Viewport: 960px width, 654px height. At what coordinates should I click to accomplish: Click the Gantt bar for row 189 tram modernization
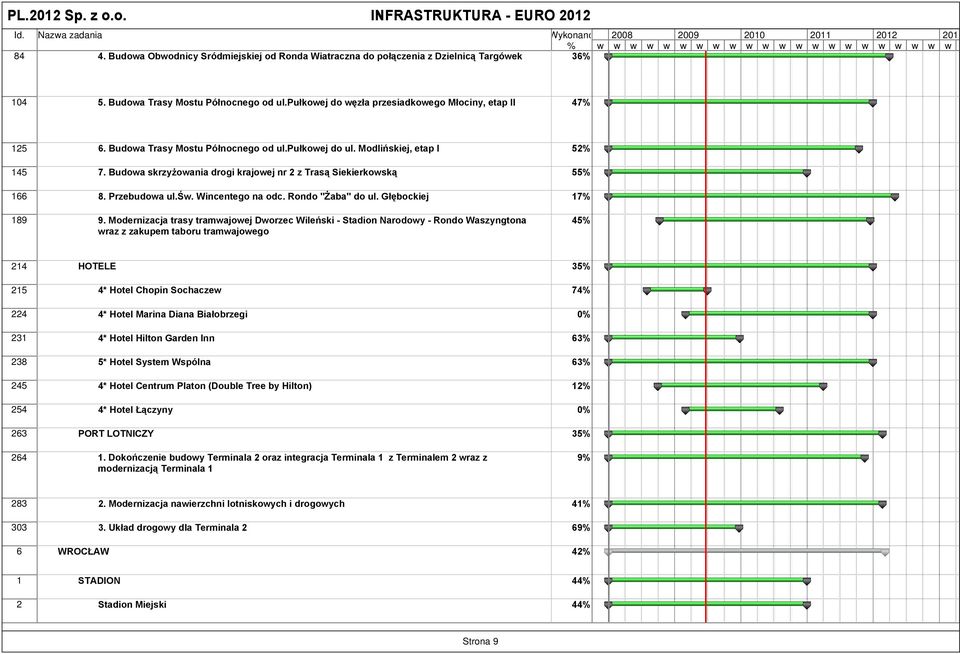click(765, 219)
